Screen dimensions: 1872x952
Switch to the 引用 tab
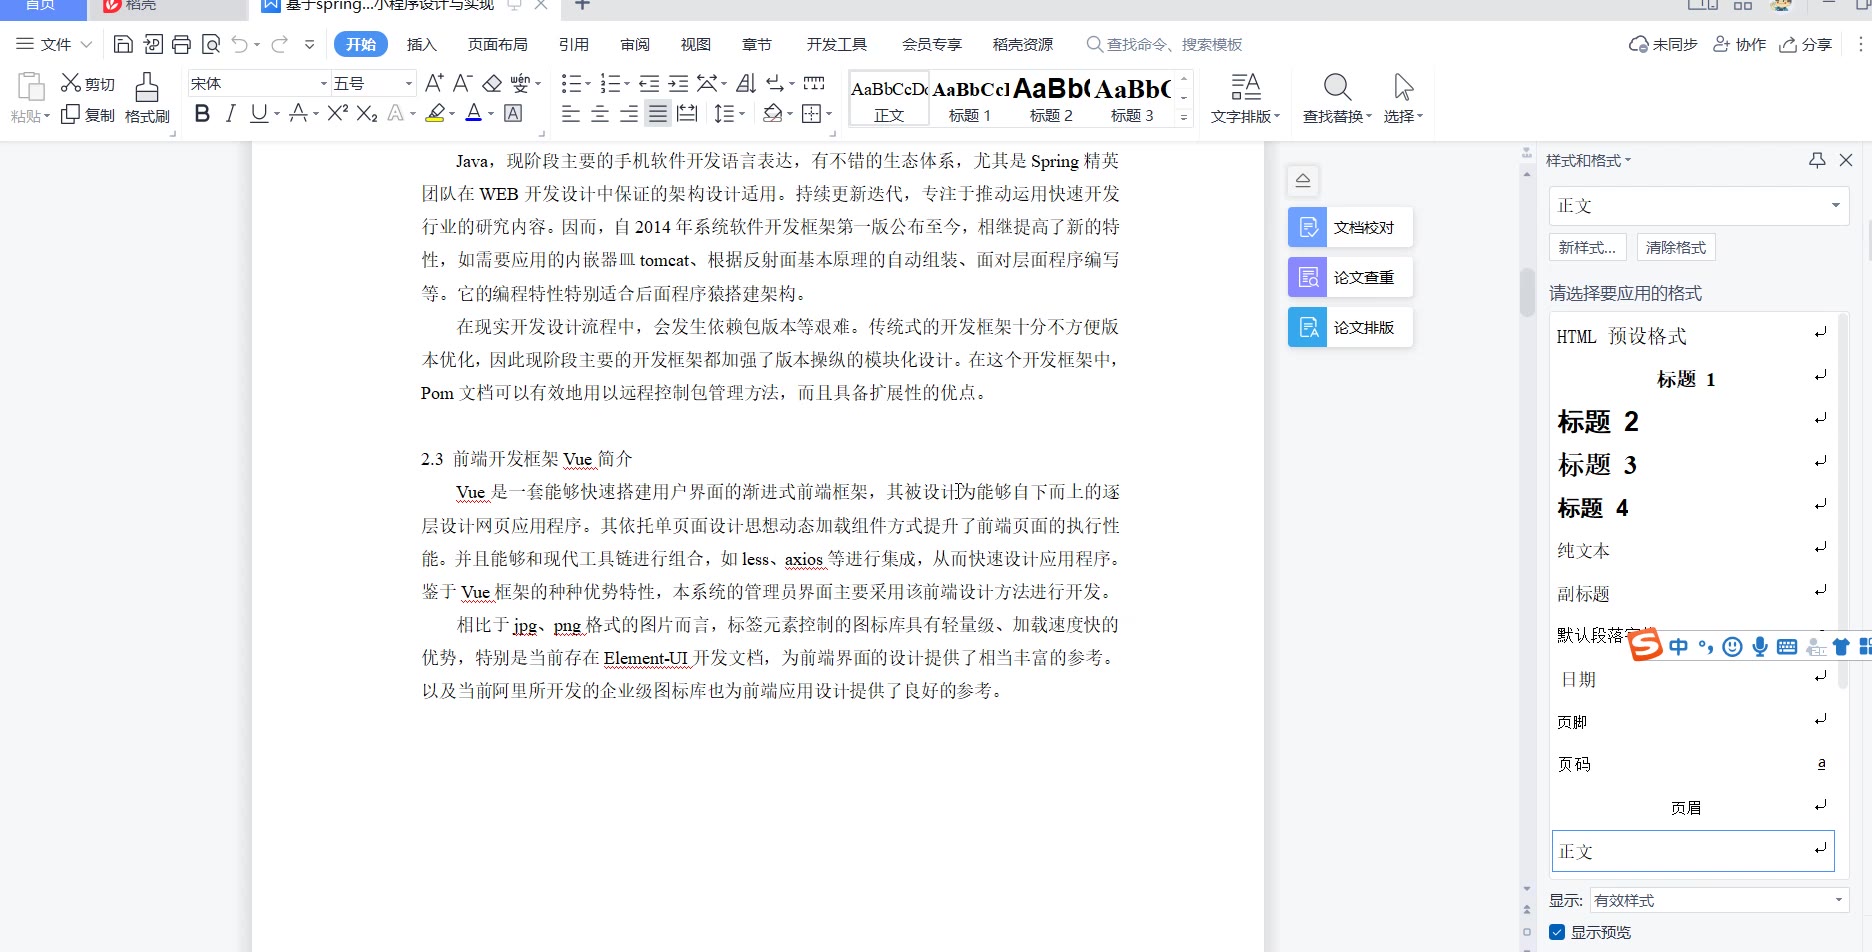coord(574,44)
